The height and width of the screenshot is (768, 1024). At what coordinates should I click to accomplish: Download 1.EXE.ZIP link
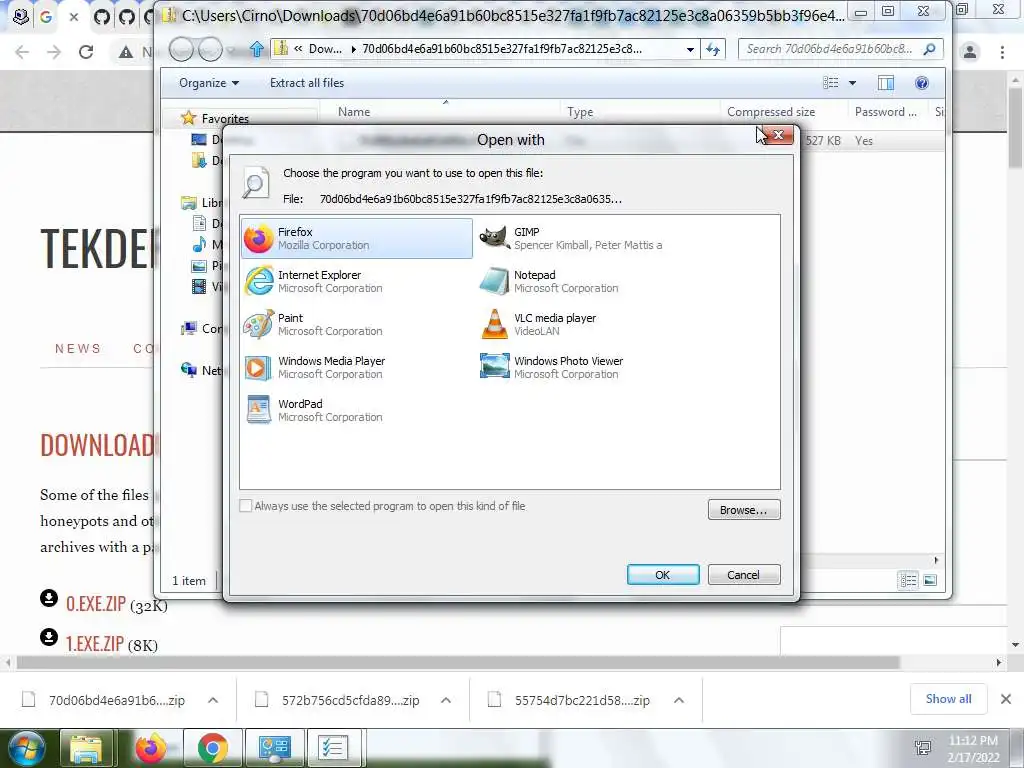[x=95, y=643]
